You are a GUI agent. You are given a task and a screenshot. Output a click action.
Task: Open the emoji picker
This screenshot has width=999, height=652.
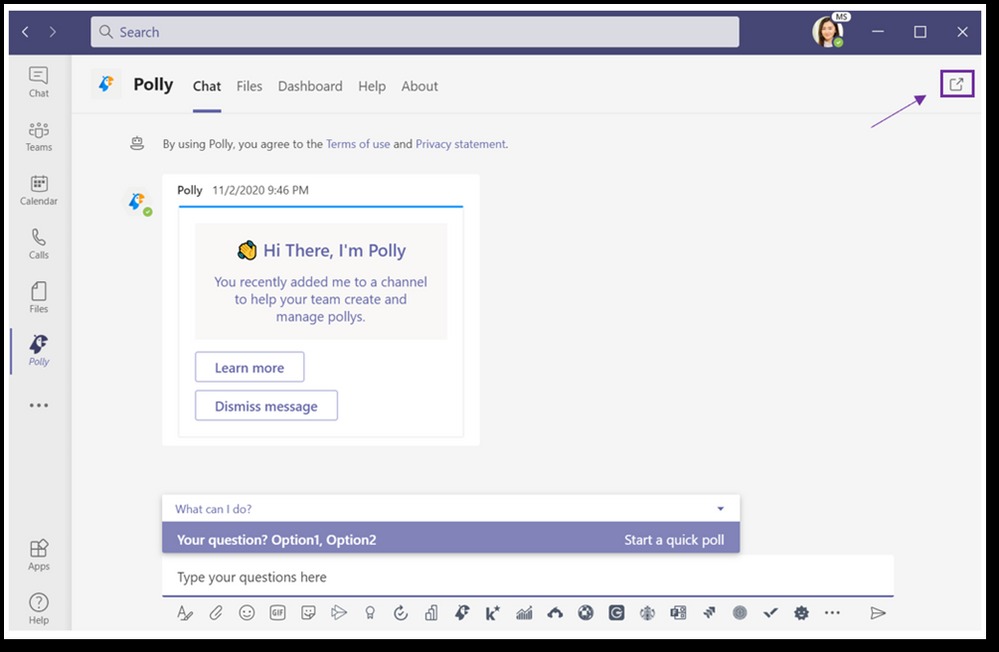coord(247,613)
